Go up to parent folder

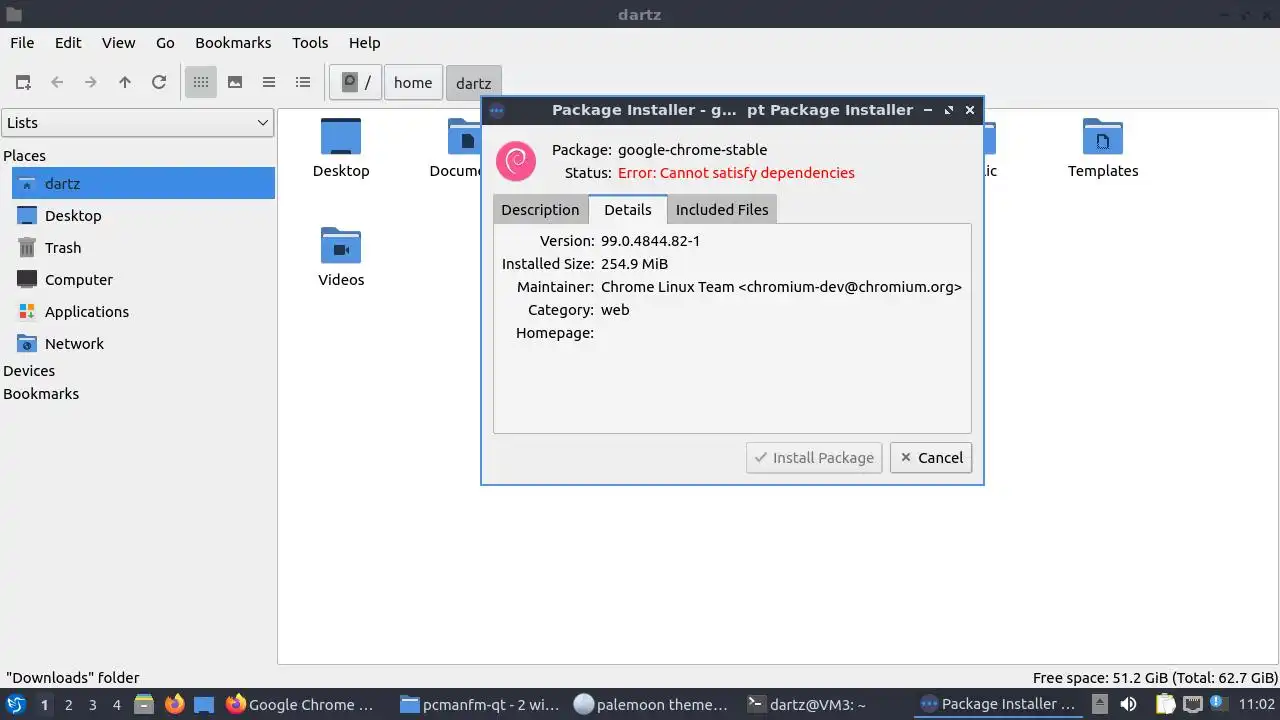pos(125,82)
